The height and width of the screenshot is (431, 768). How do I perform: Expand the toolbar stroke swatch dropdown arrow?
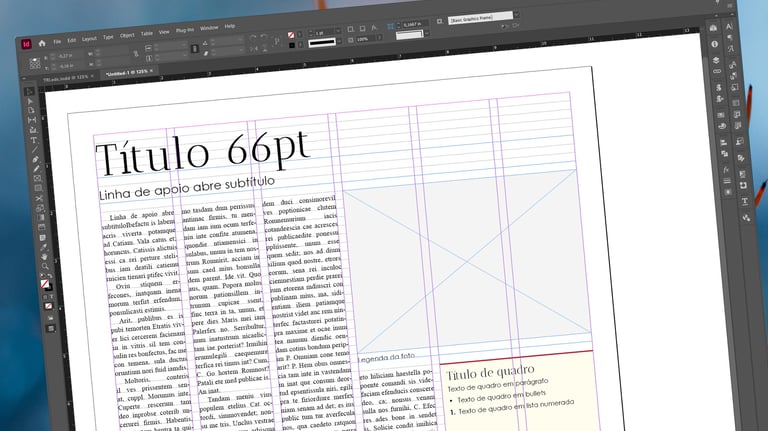[300, 45]
